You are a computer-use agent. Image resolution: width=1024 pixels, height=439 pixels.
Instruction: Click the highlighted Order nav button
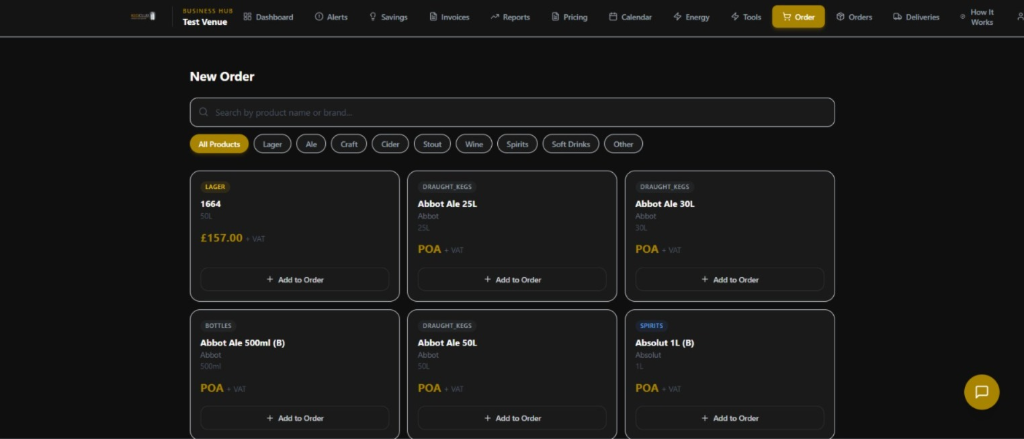[x=798, y=17]
